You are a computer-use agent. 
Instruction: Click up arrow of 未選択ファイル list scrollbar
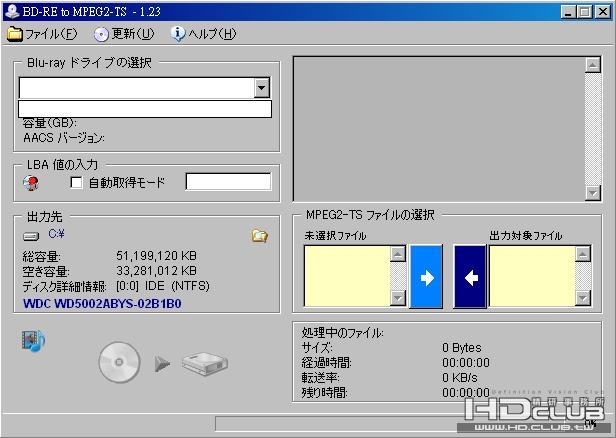tap(398, 254)
